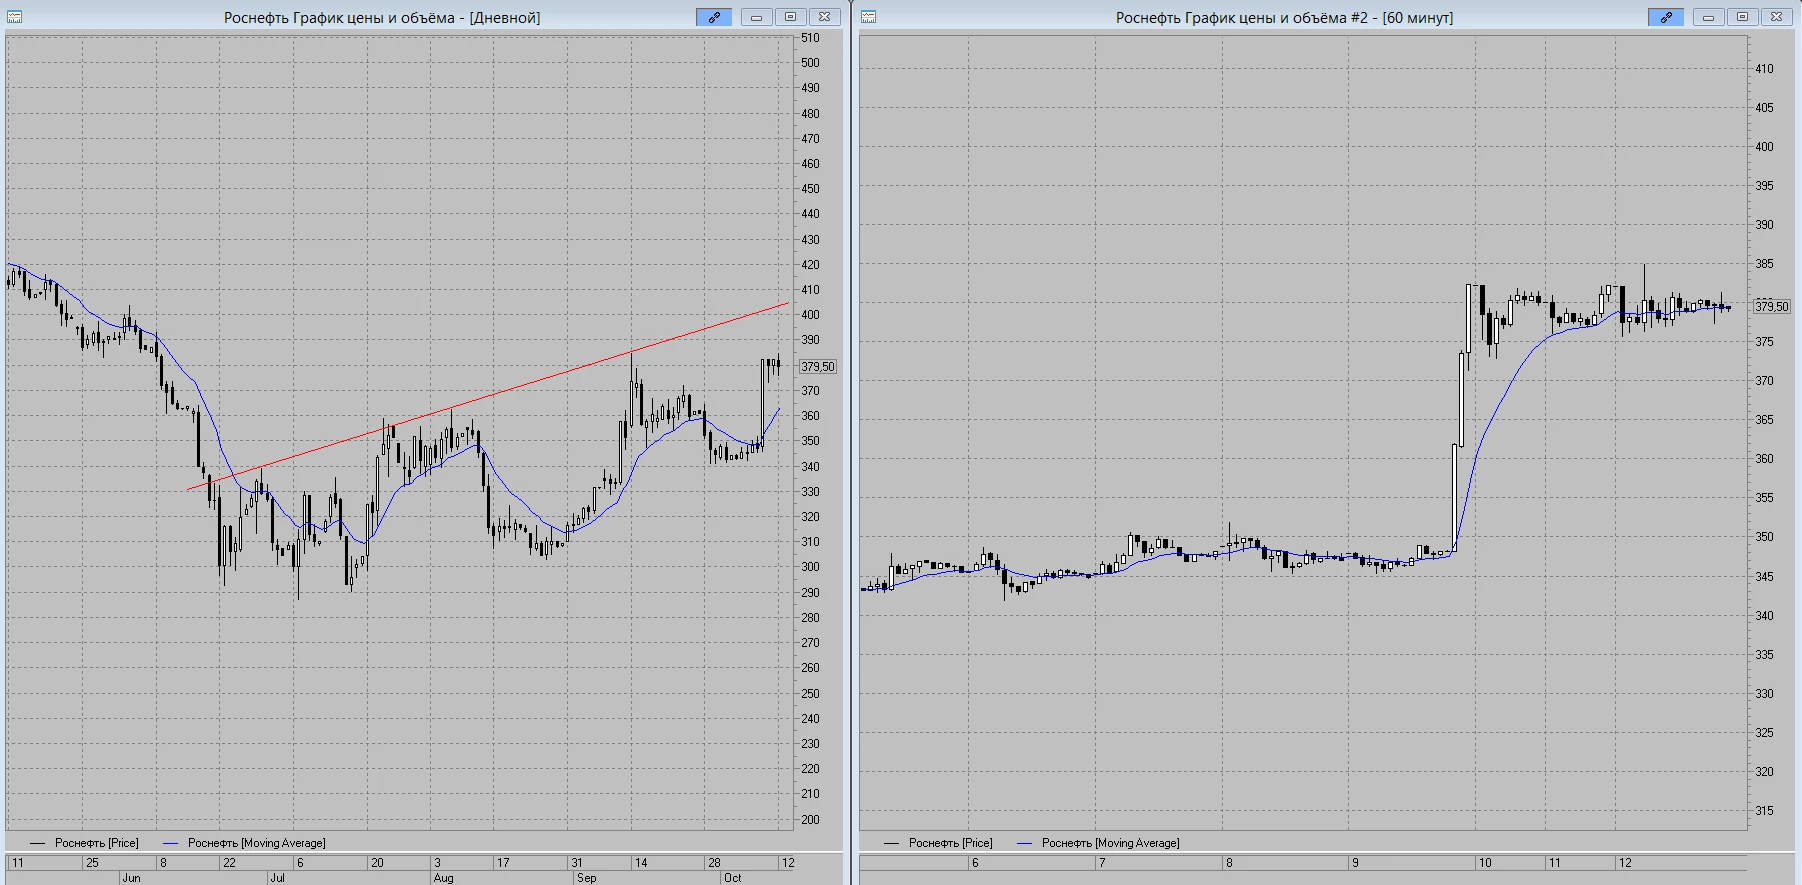1802x885 pixels.
Task: Click the 385 level on the 60-minute price axis
Action: coord(1764,264)
